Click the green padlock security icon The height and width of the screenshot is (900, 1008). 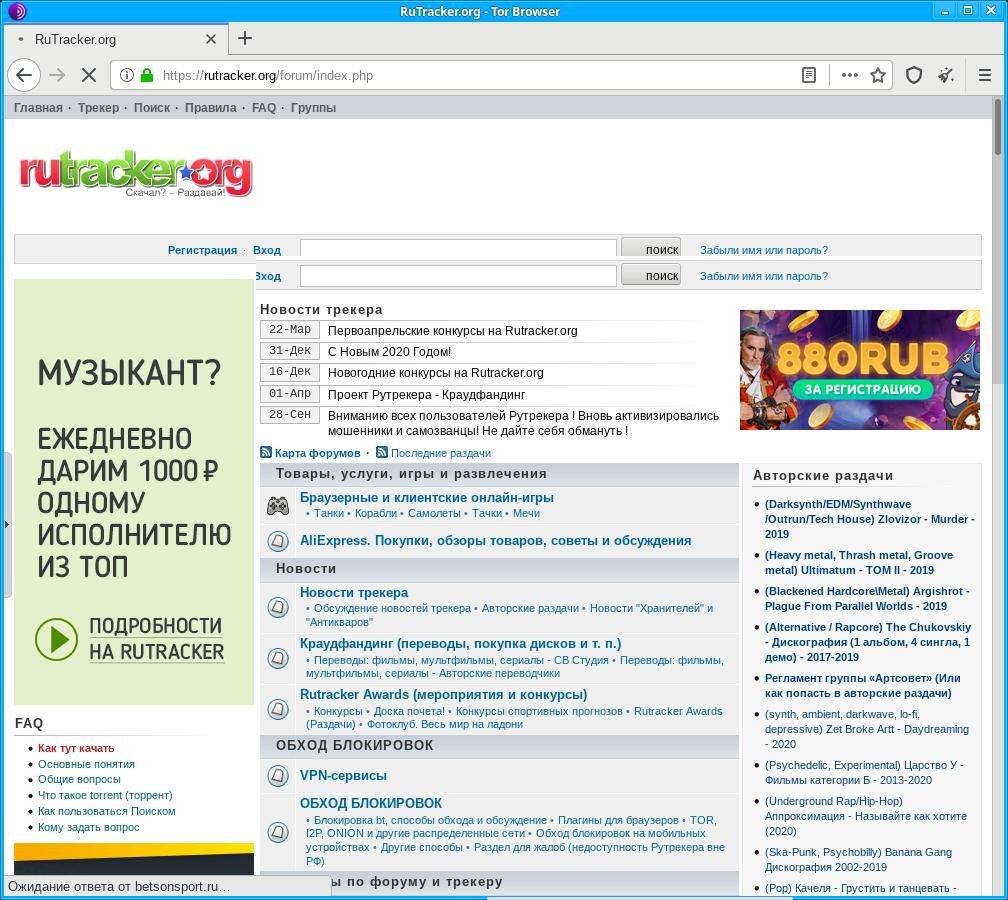click(147, 75)
